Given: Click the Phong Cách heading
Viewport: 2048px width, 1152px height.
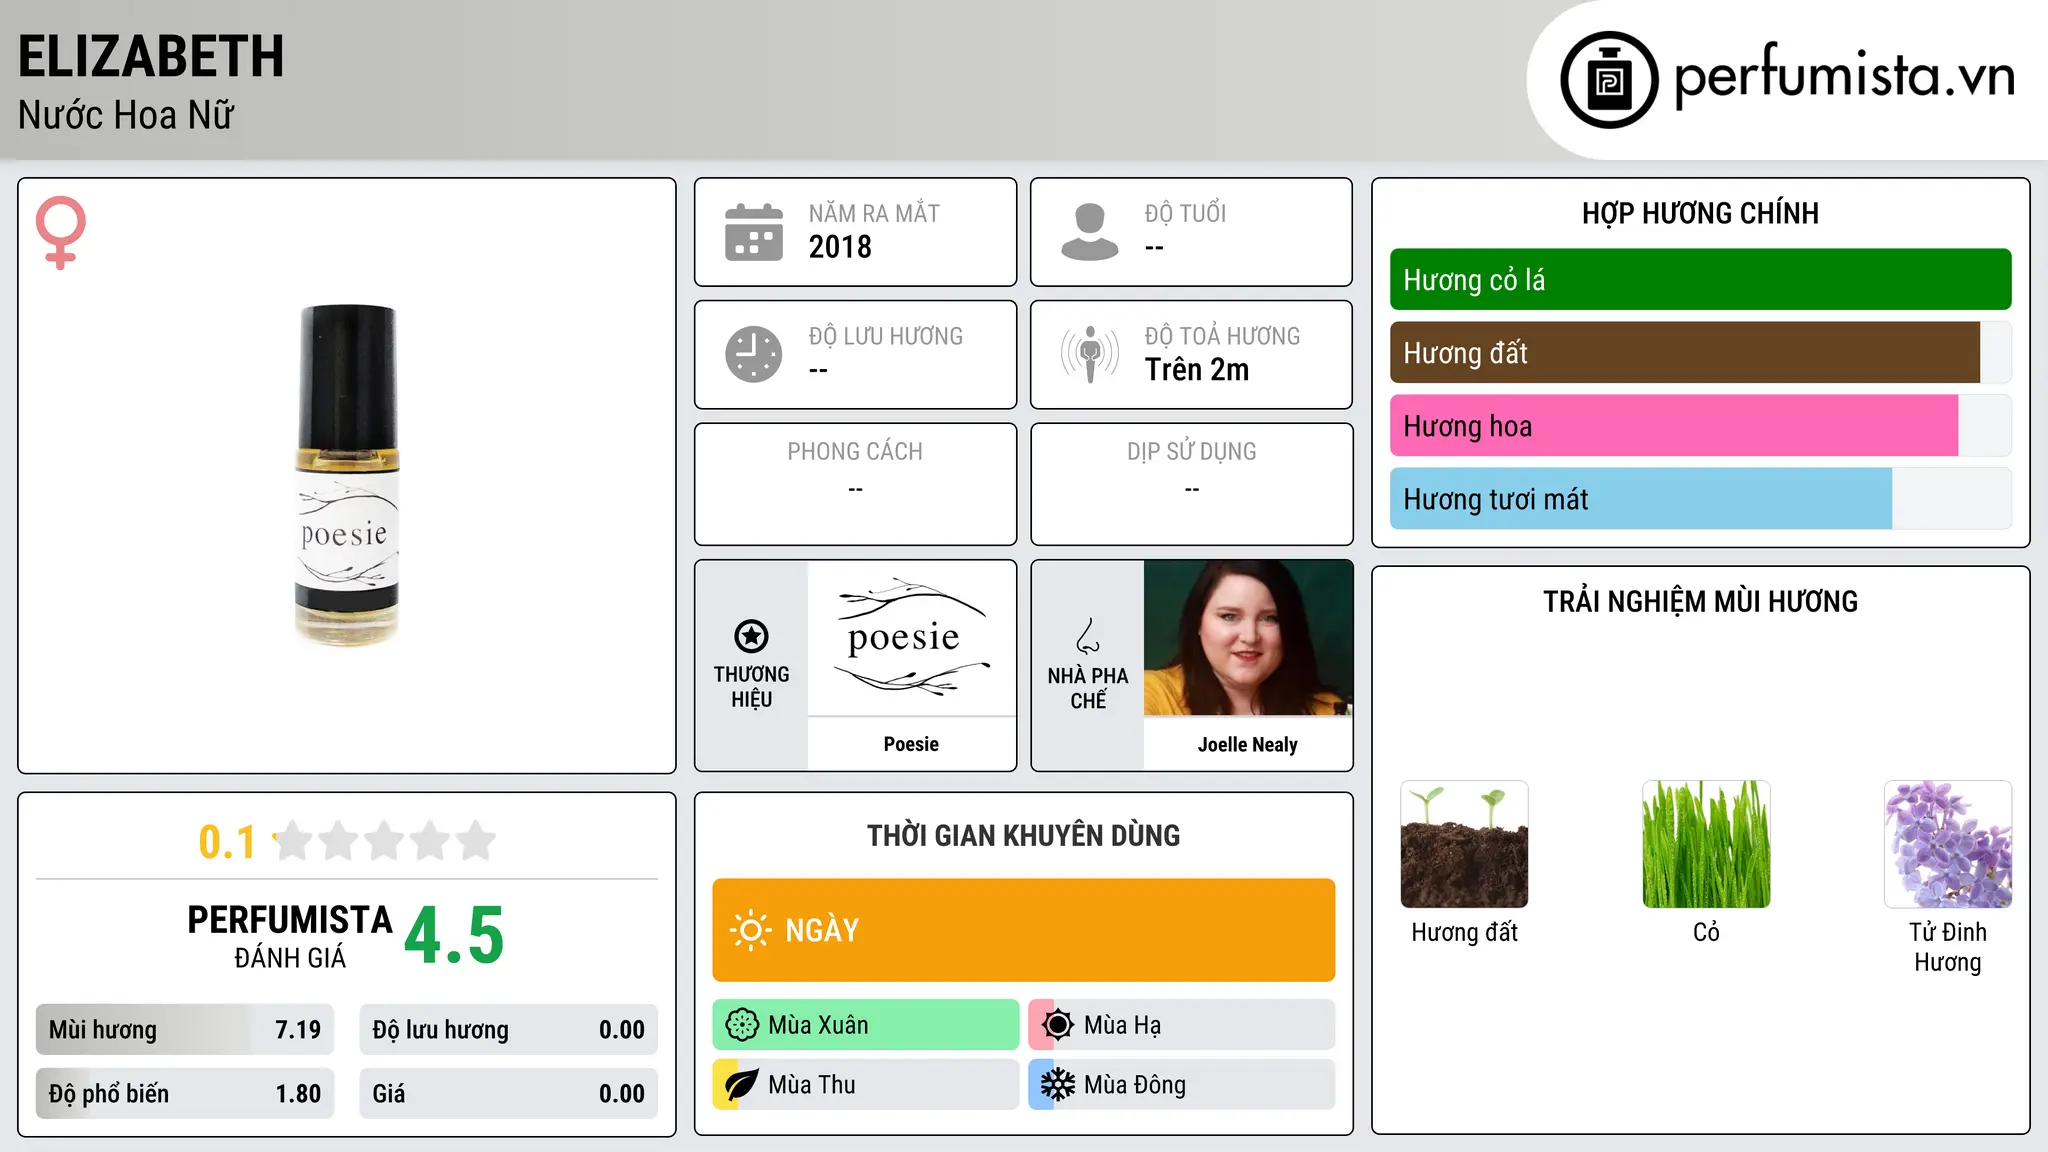Looking at the screenshot, I should pyautogui.click(x=855, y=452).
